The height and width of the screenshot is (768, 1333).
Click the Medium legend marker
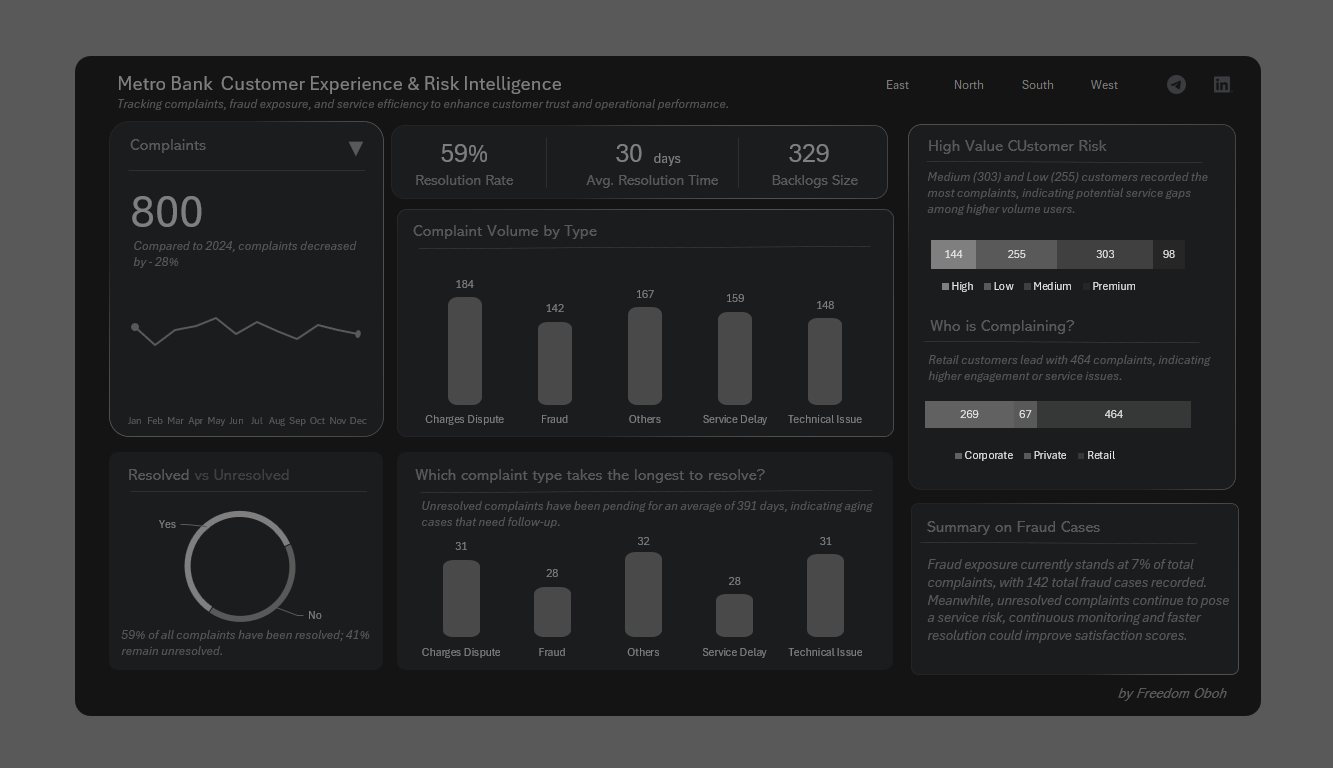pyautogui.click(x=1027, y=287)
